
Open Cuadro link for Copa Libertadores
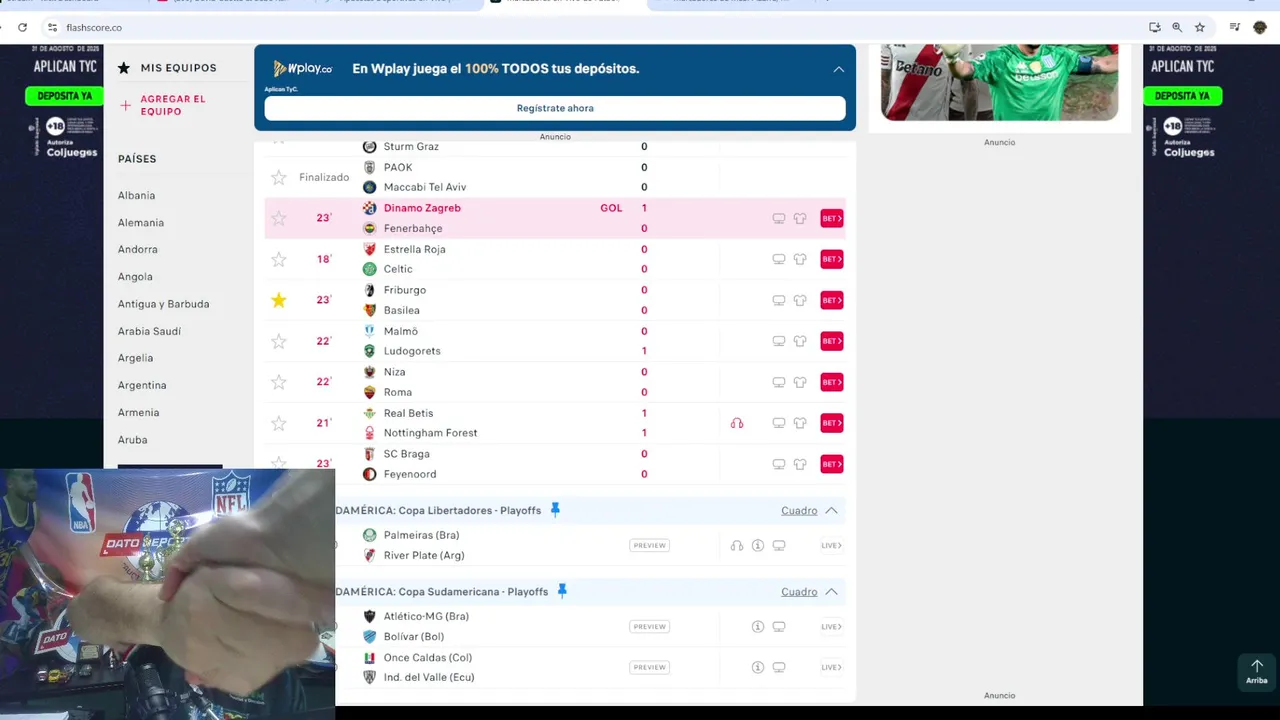pyautogui.click(x=799, y=511)
